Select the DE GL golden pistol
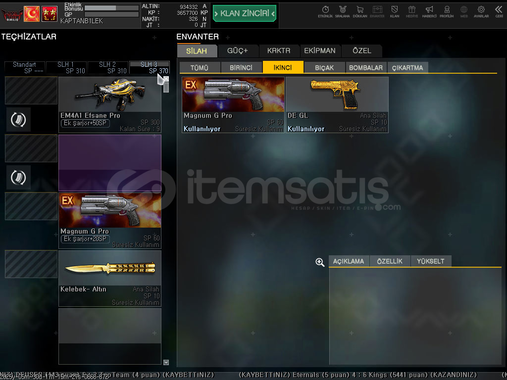507x380 pixels. click(337, 105)
